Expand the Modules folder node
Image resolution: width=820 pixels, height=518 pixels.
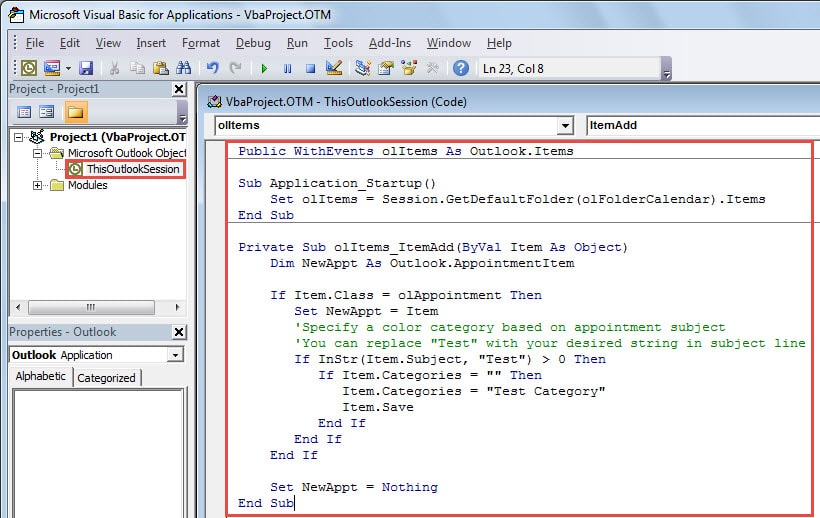pos(37,185)
